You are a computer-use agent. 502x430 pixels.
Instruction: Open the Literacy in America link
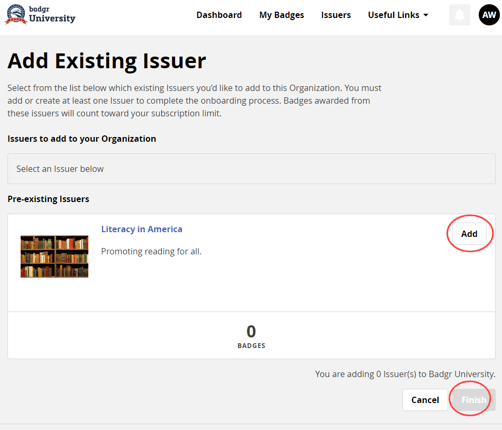click(142, 229)
